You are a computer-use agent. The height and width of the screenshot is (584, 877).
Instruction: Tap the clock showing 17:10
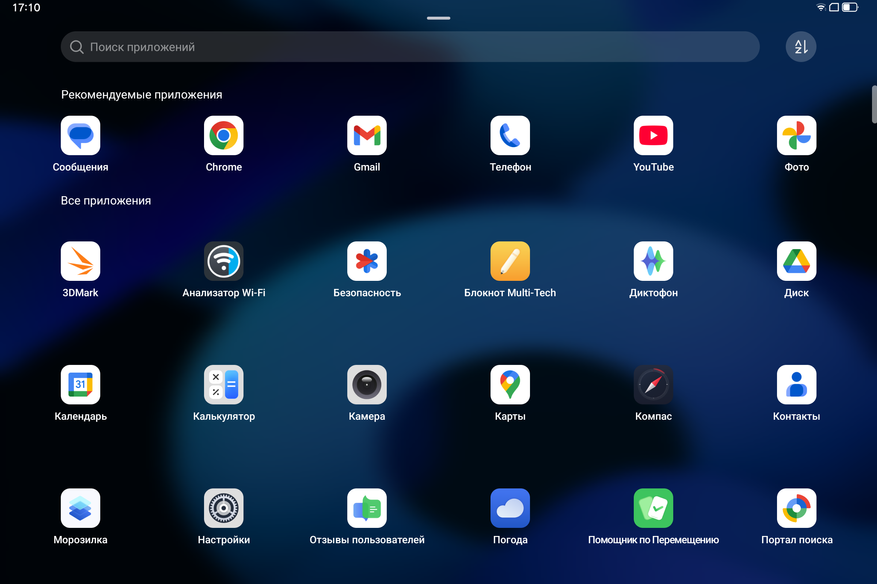coord(26,8)
